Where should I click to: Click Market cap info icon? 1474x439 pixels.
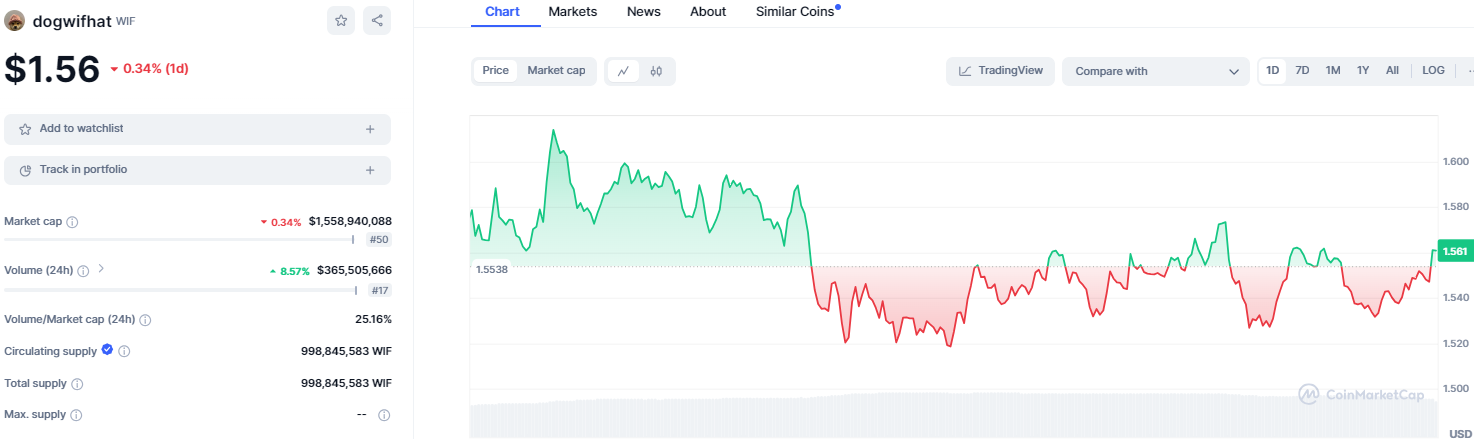[x=72, y=222]
